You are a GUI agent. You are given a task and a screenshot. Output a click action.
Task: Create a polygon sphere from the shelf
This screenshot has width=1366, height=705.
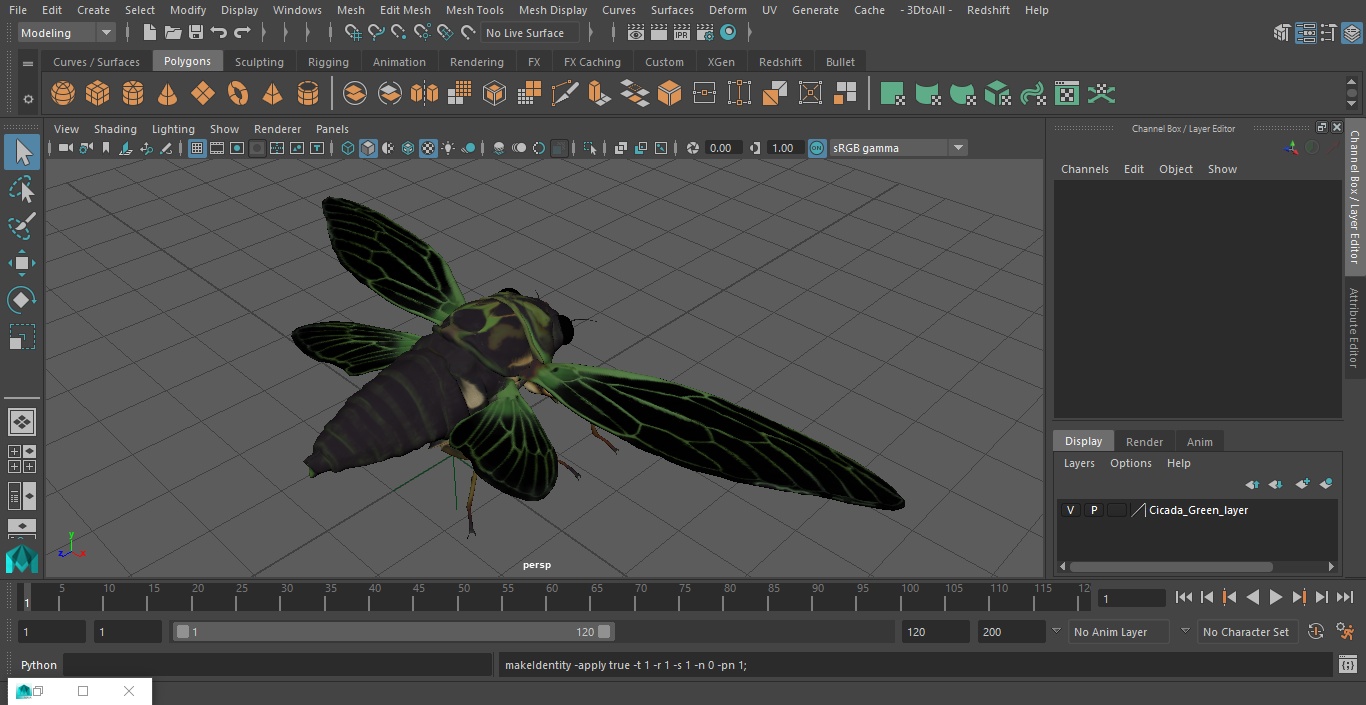coord(63,94)
